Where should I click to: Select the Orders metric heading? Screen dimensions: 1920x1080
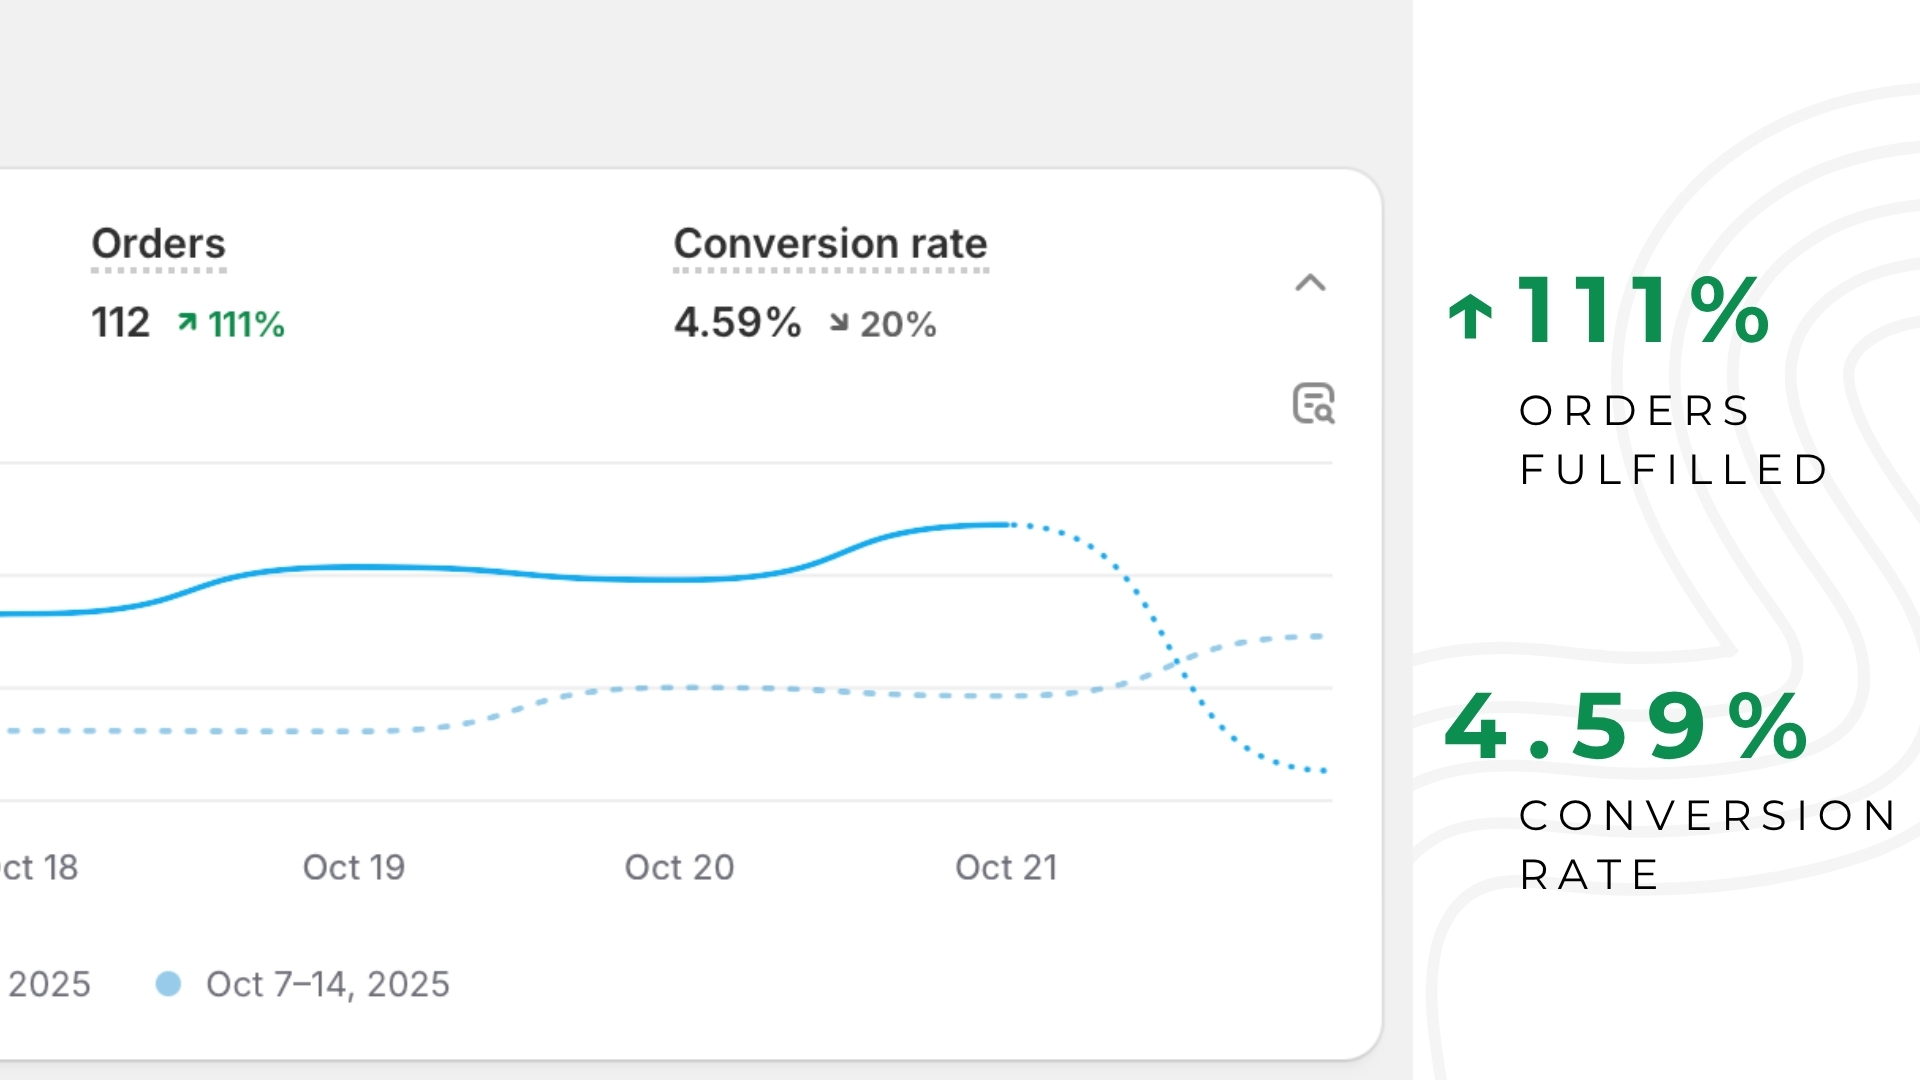[158, 244]
